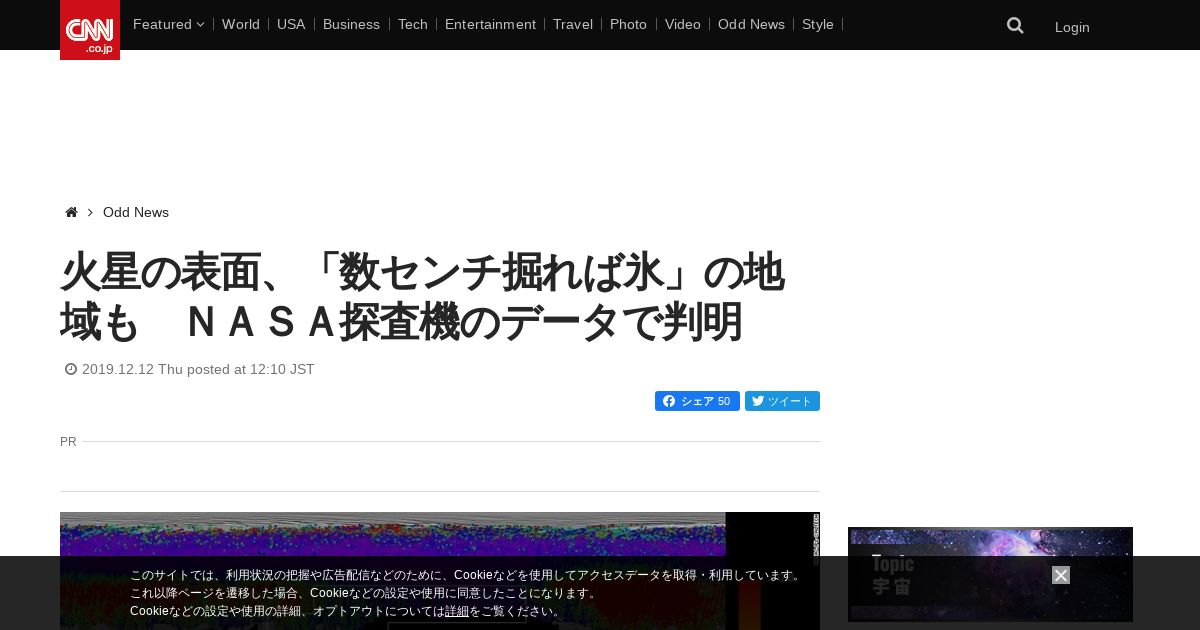Open the Entertainment section
The image size is (1200, 630).
pyautogui.click(x=490, y=24)
